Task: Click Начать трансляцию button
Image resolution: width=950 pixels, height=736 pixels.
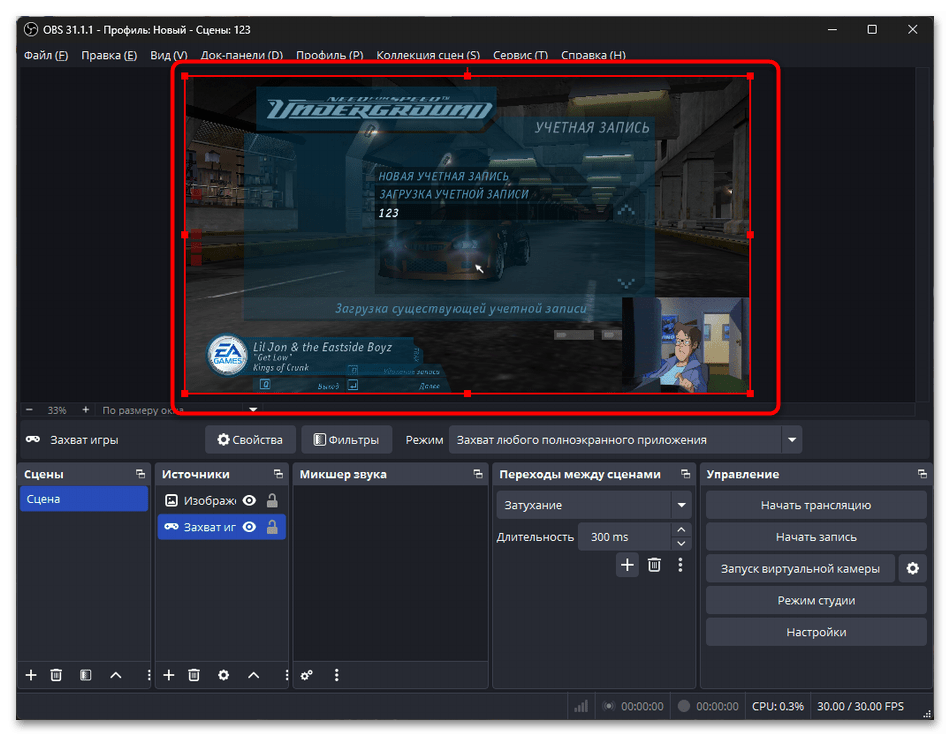Action: 815,505
